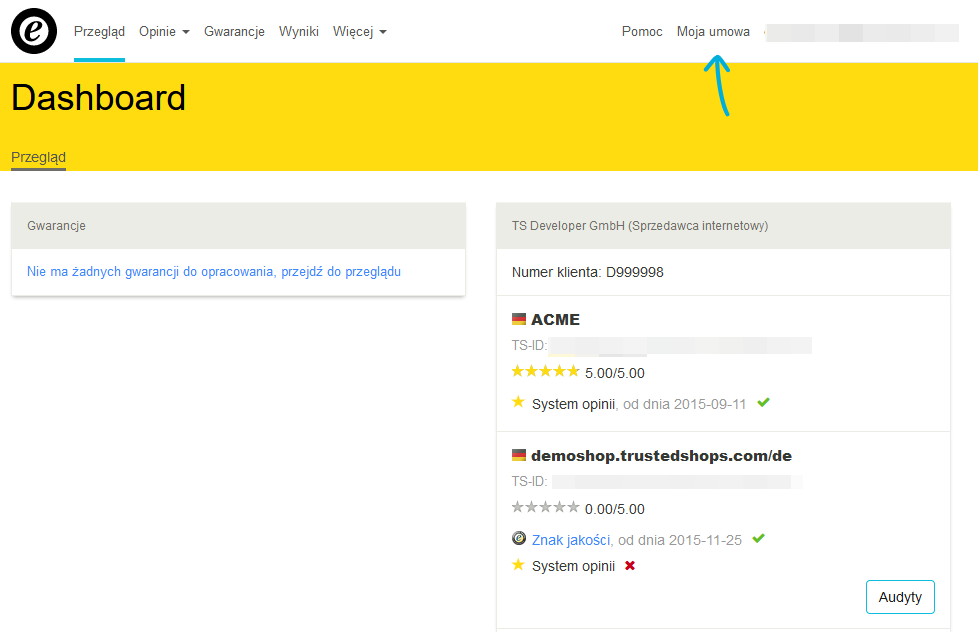
Task: Select the Przegląd tab under Dashboard
Action: pyautogui.click(x=38, y=158)
